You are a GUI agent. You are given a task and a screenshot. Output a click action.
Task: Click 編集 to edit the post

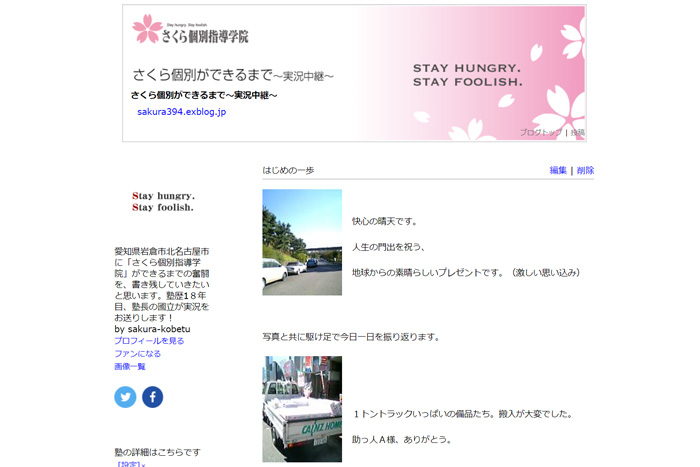[x=558, y=170]
